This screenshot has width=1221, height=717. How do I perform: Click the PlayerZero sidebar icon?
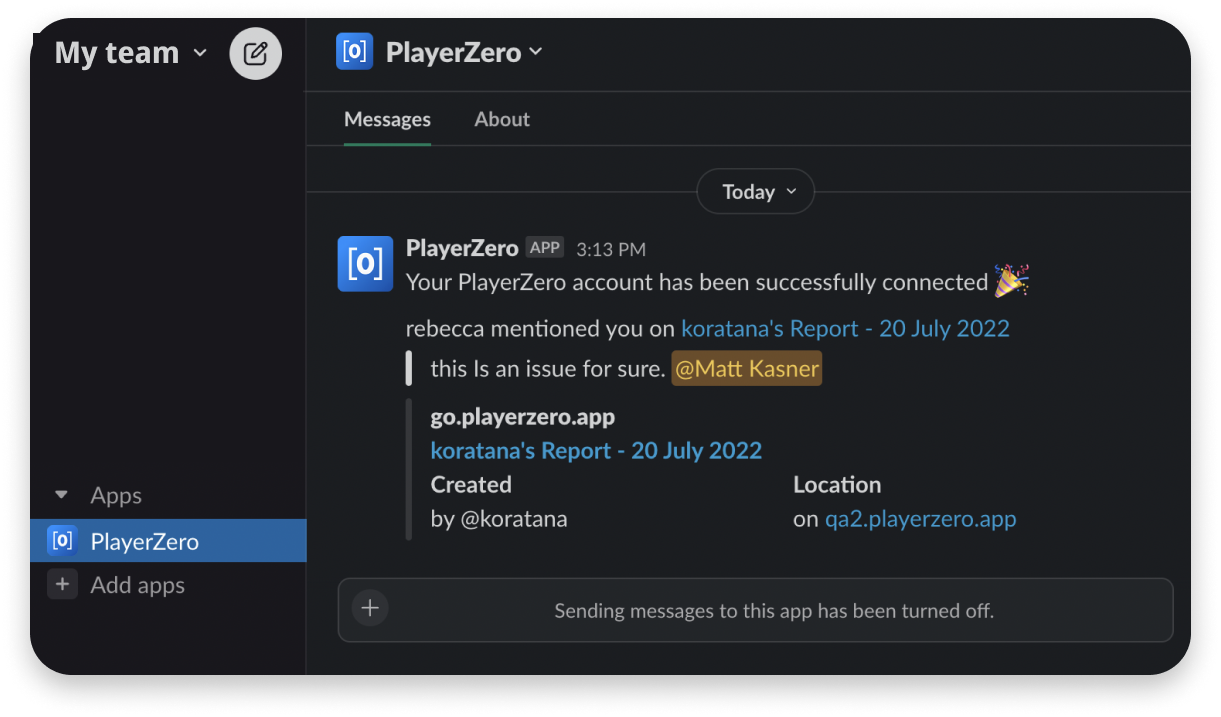[x=62, y=541]
